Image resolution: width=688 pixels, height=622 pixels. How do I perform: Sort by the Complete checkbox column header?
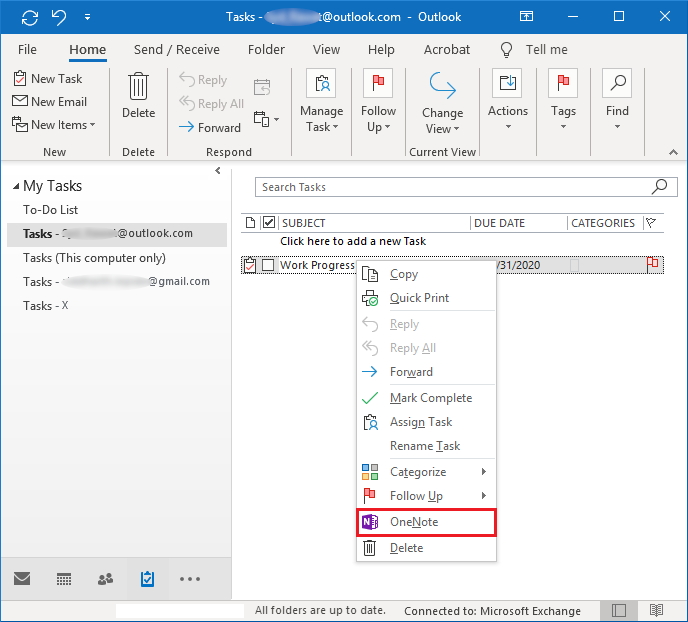[x=269, y=223]
